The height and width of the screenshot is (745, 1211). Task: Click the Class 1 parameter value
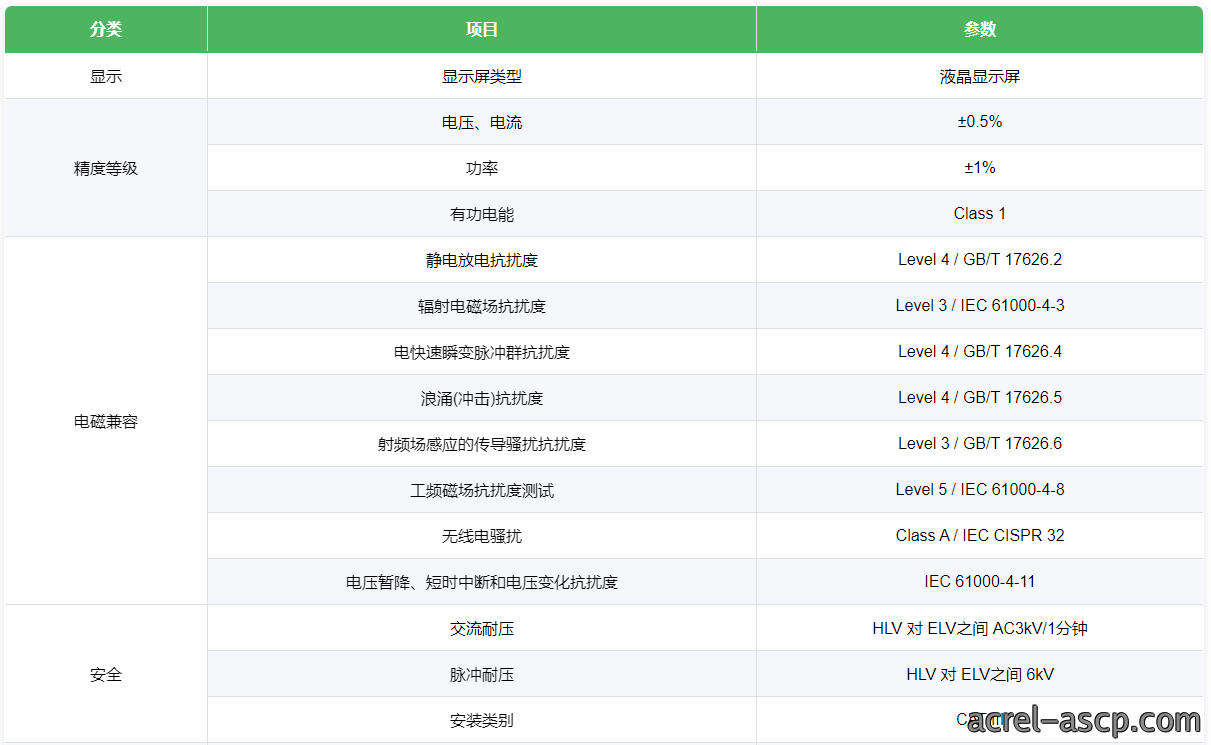pos(980,214)
